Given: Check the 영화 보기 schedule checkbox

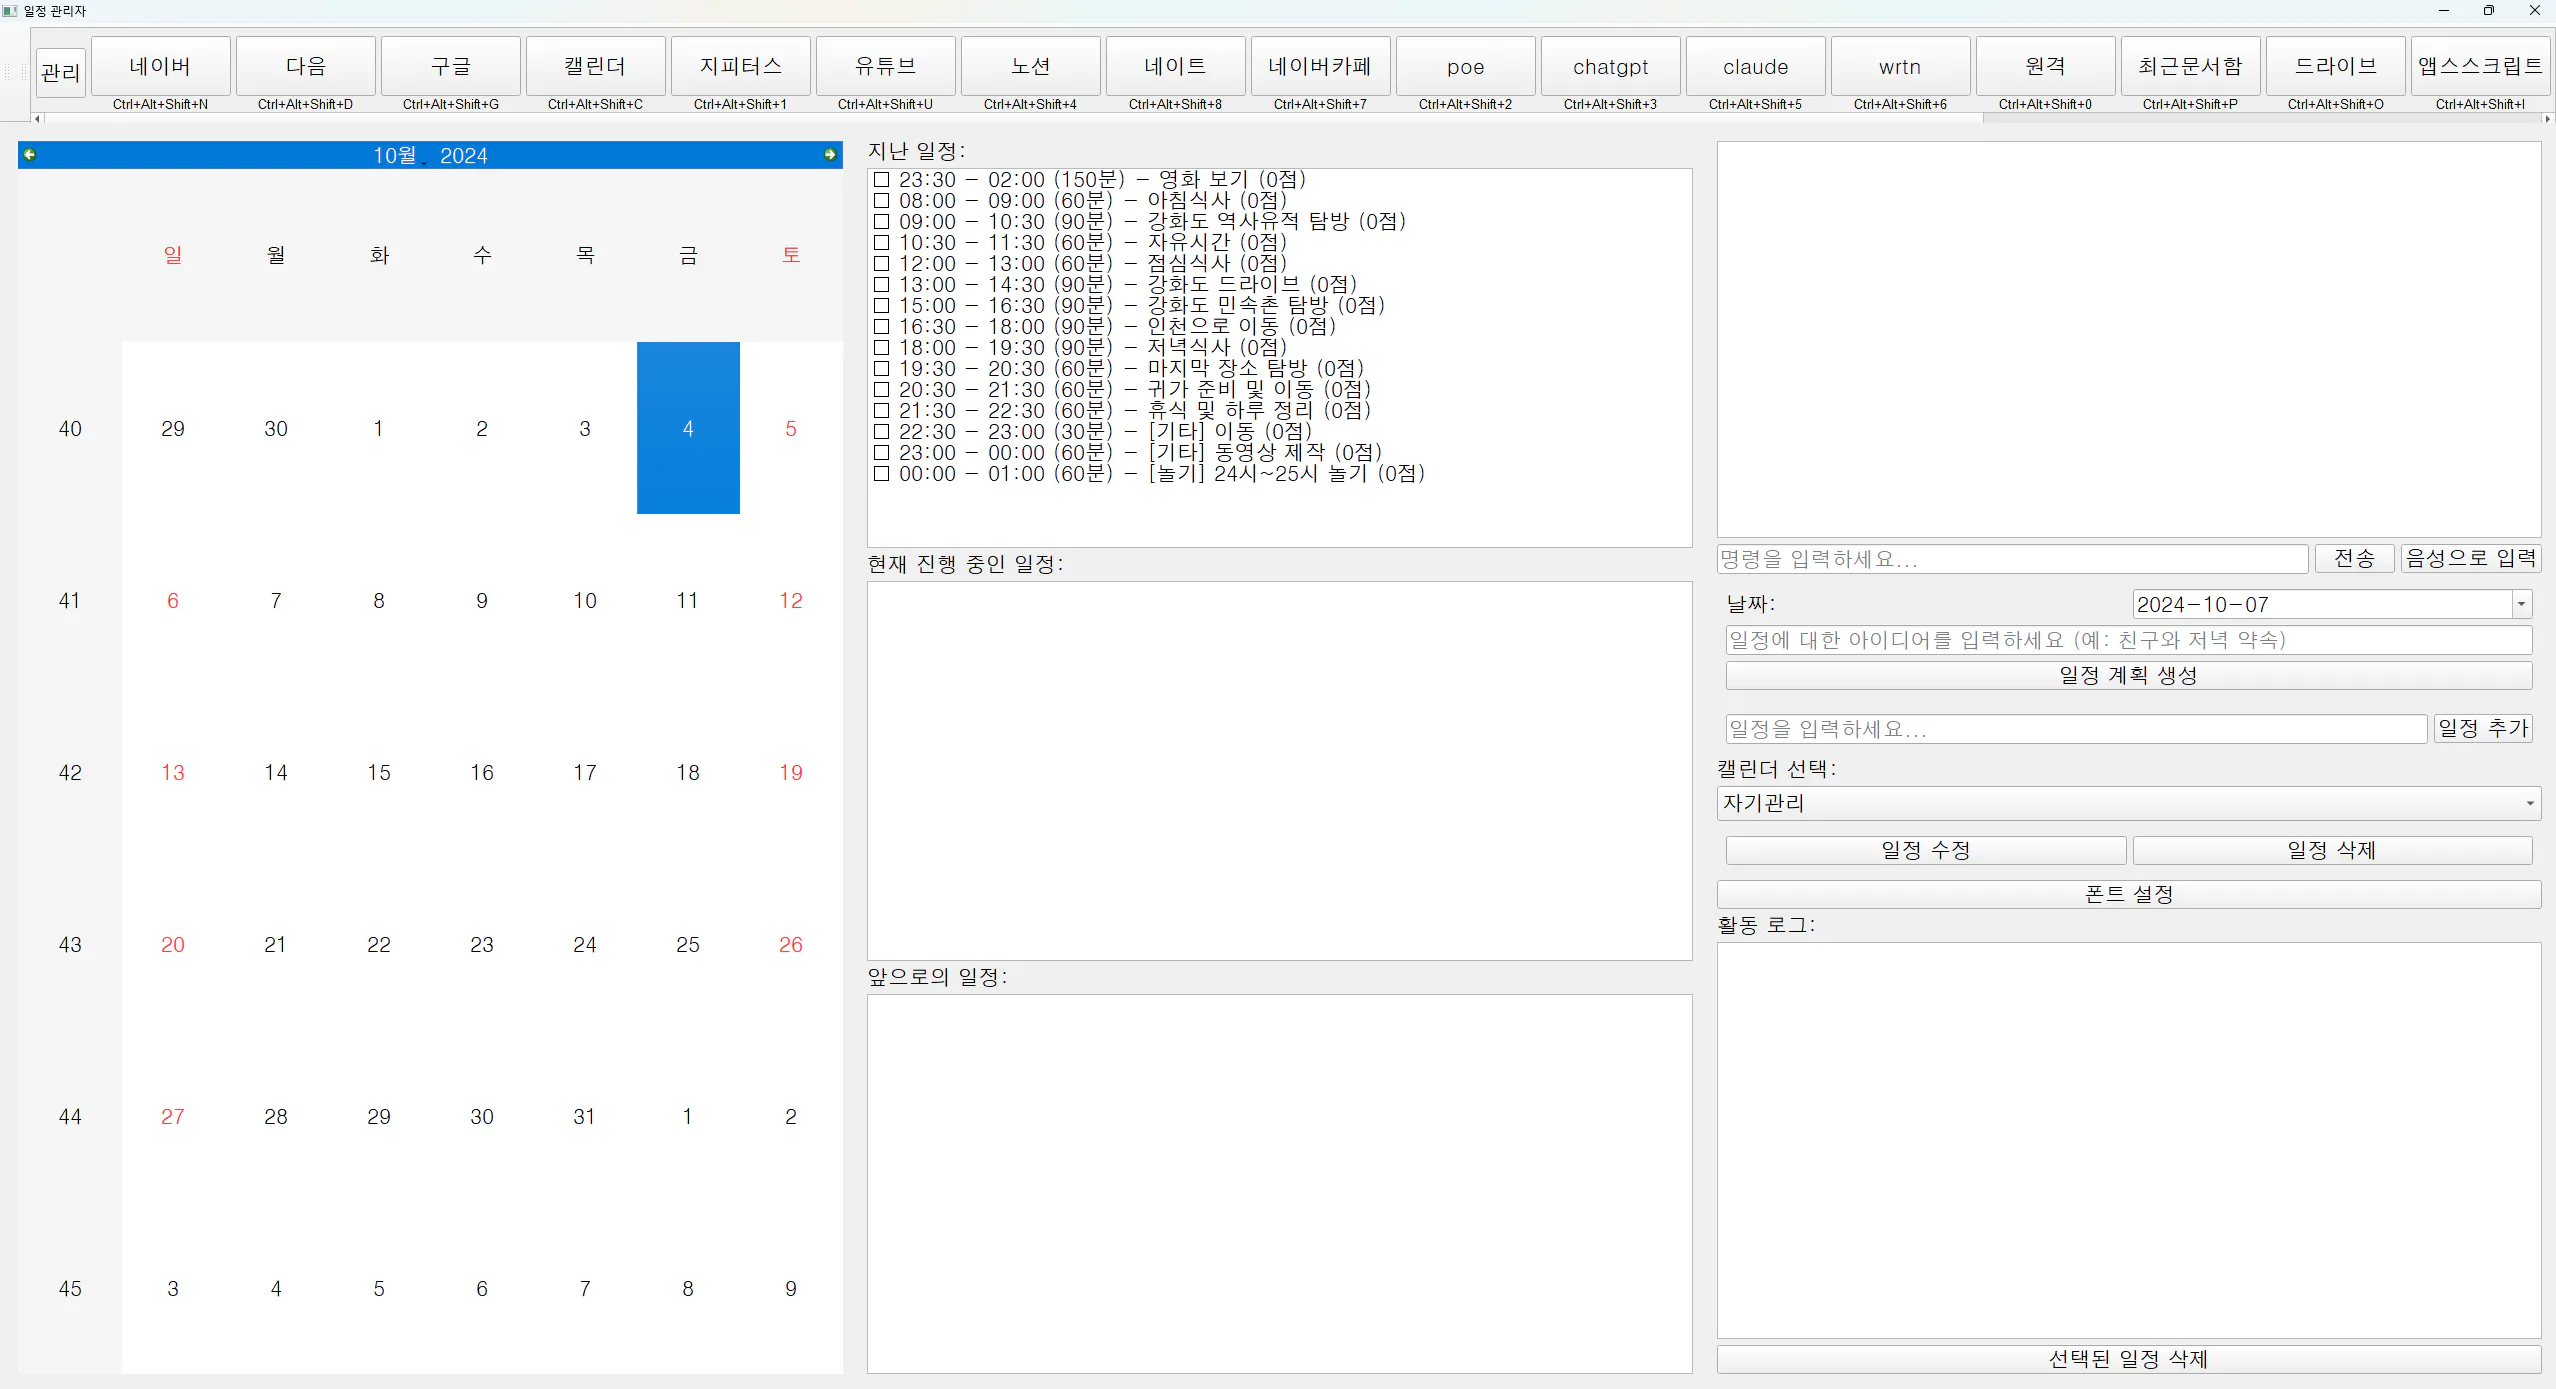Looking at the screenshot, I should 881,180.
